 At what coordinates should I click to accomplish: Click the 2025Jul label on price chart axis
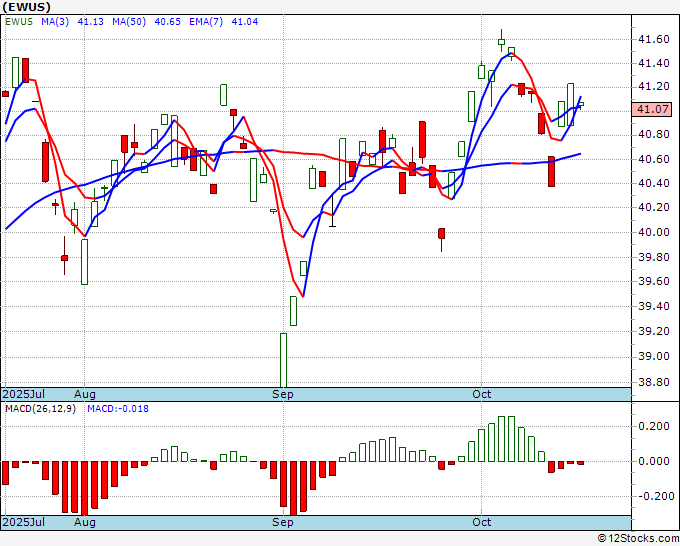click(24, 394)
